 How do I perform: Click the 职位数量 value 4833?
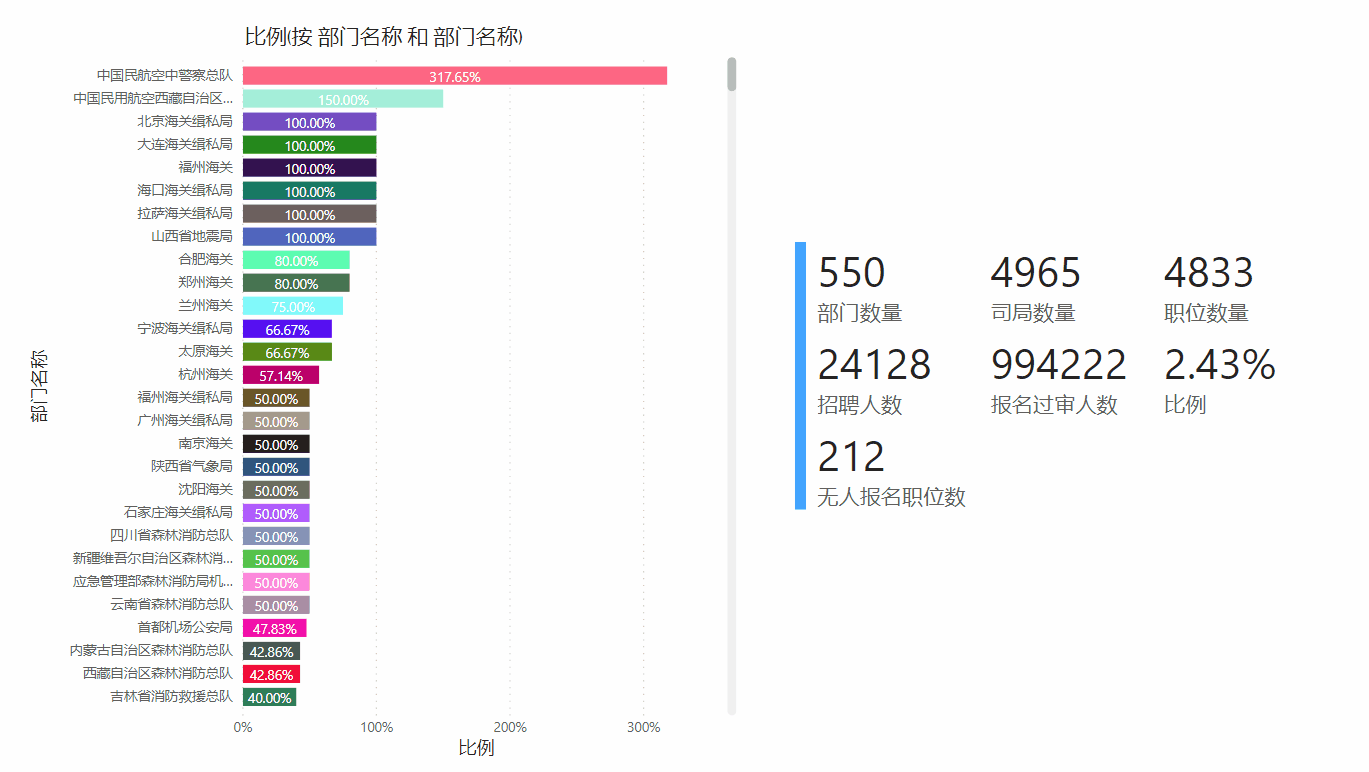pos(1208,273)
